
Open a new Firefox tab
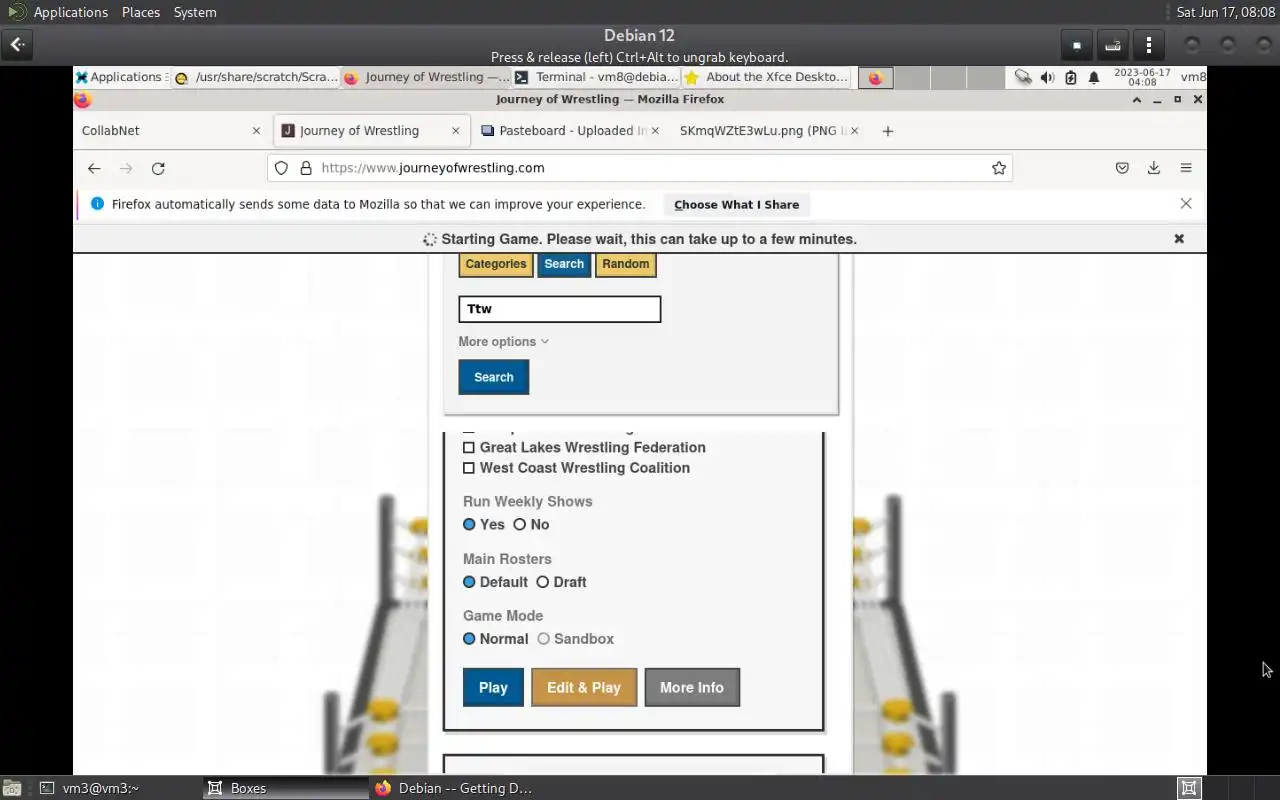[887, 131]
